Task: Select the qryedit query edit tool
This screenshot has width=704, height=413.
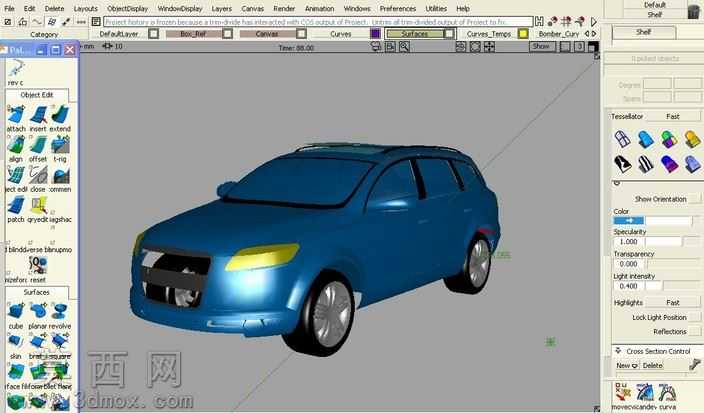Action: 38,206
